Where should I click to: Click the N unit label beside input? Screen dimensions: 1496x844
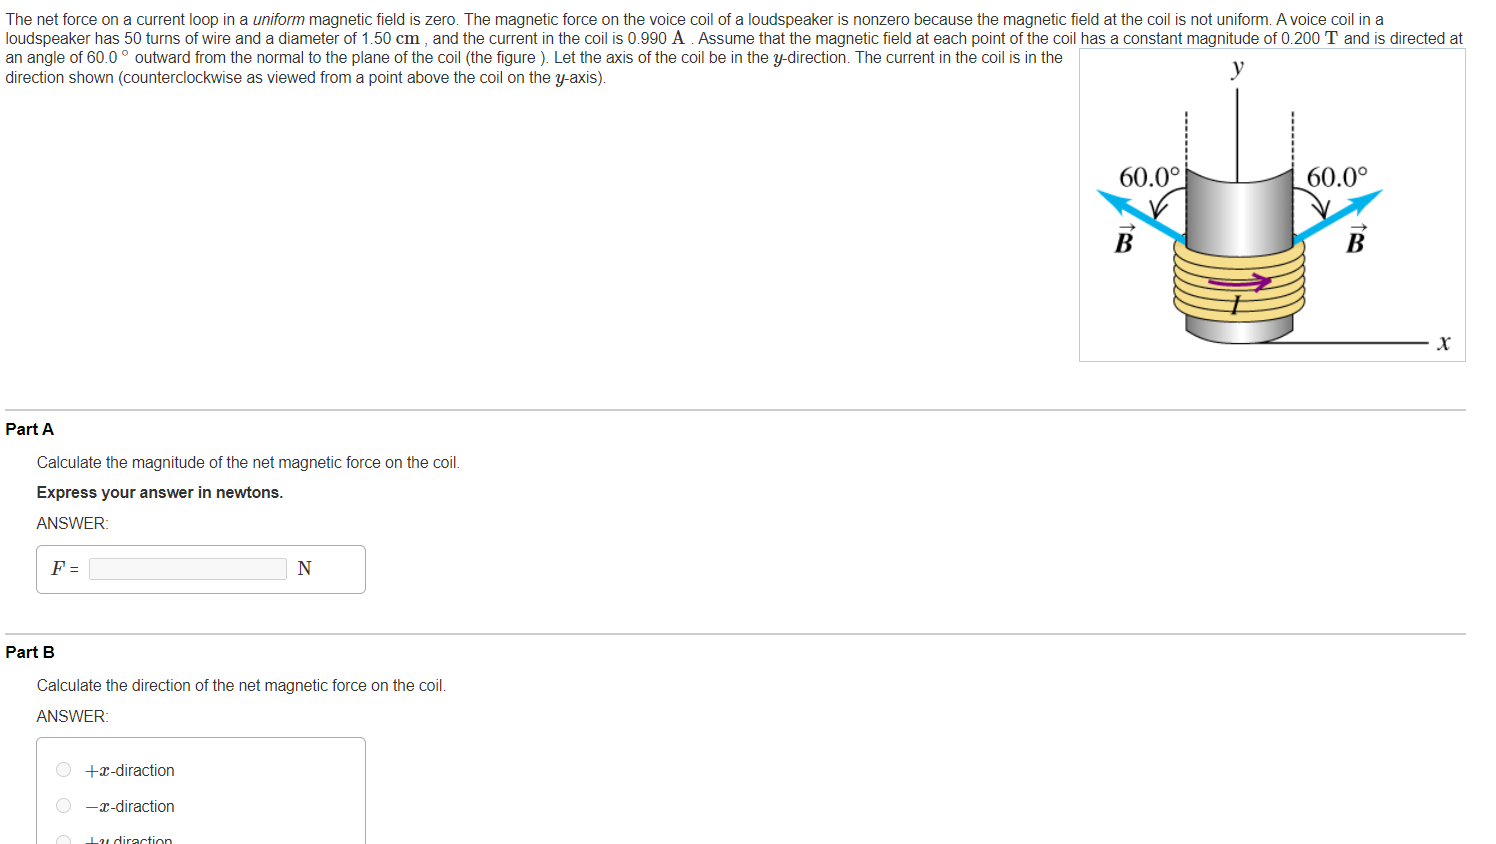pyautogui.click(x=305, y=569)
